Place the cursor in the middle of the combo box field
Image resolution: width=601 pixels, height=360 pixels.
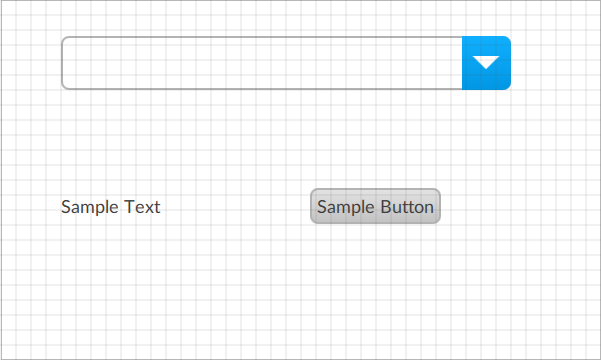(262, 63)
